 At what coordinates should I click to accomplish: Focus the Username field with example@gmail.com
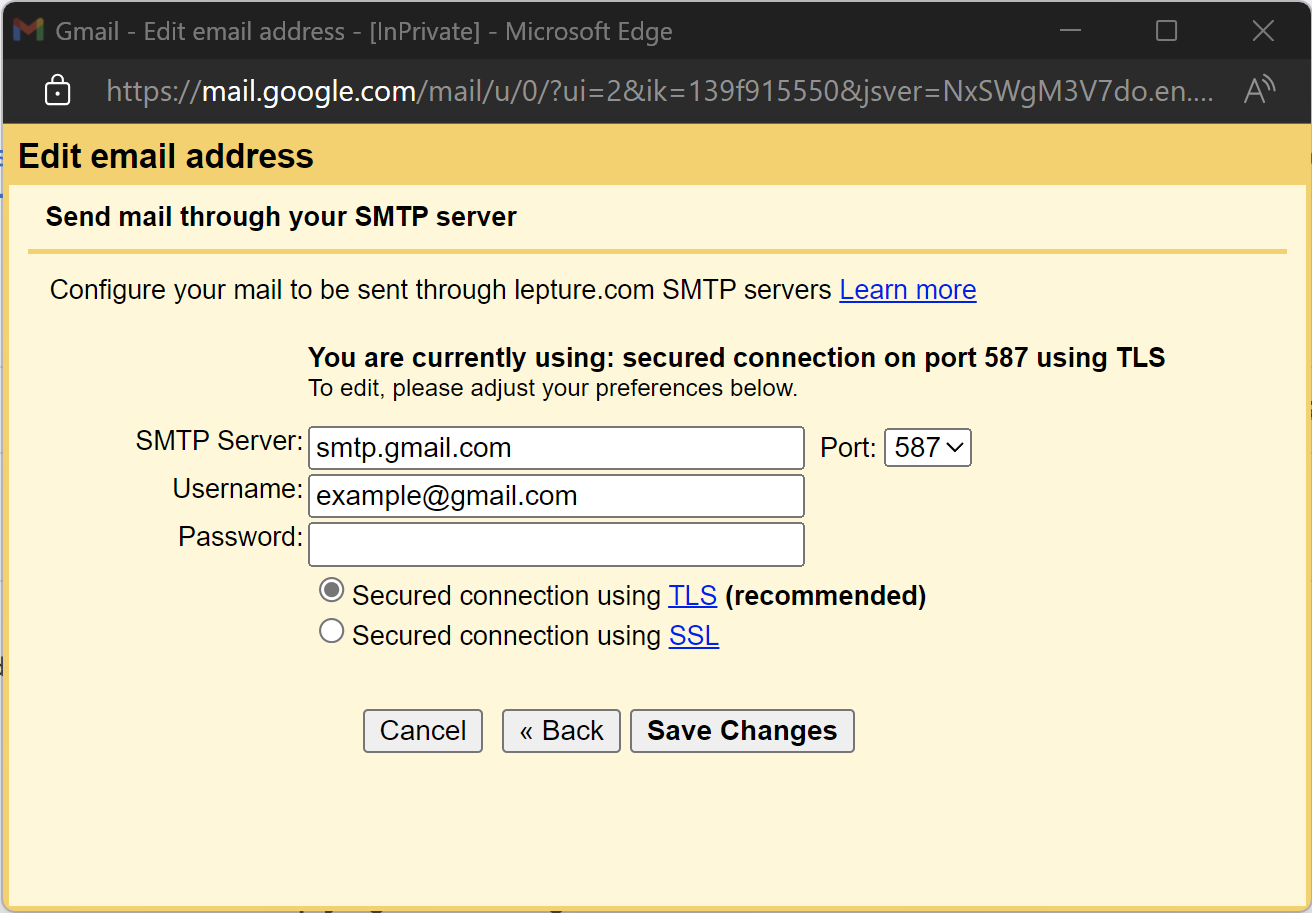(556, 496)
